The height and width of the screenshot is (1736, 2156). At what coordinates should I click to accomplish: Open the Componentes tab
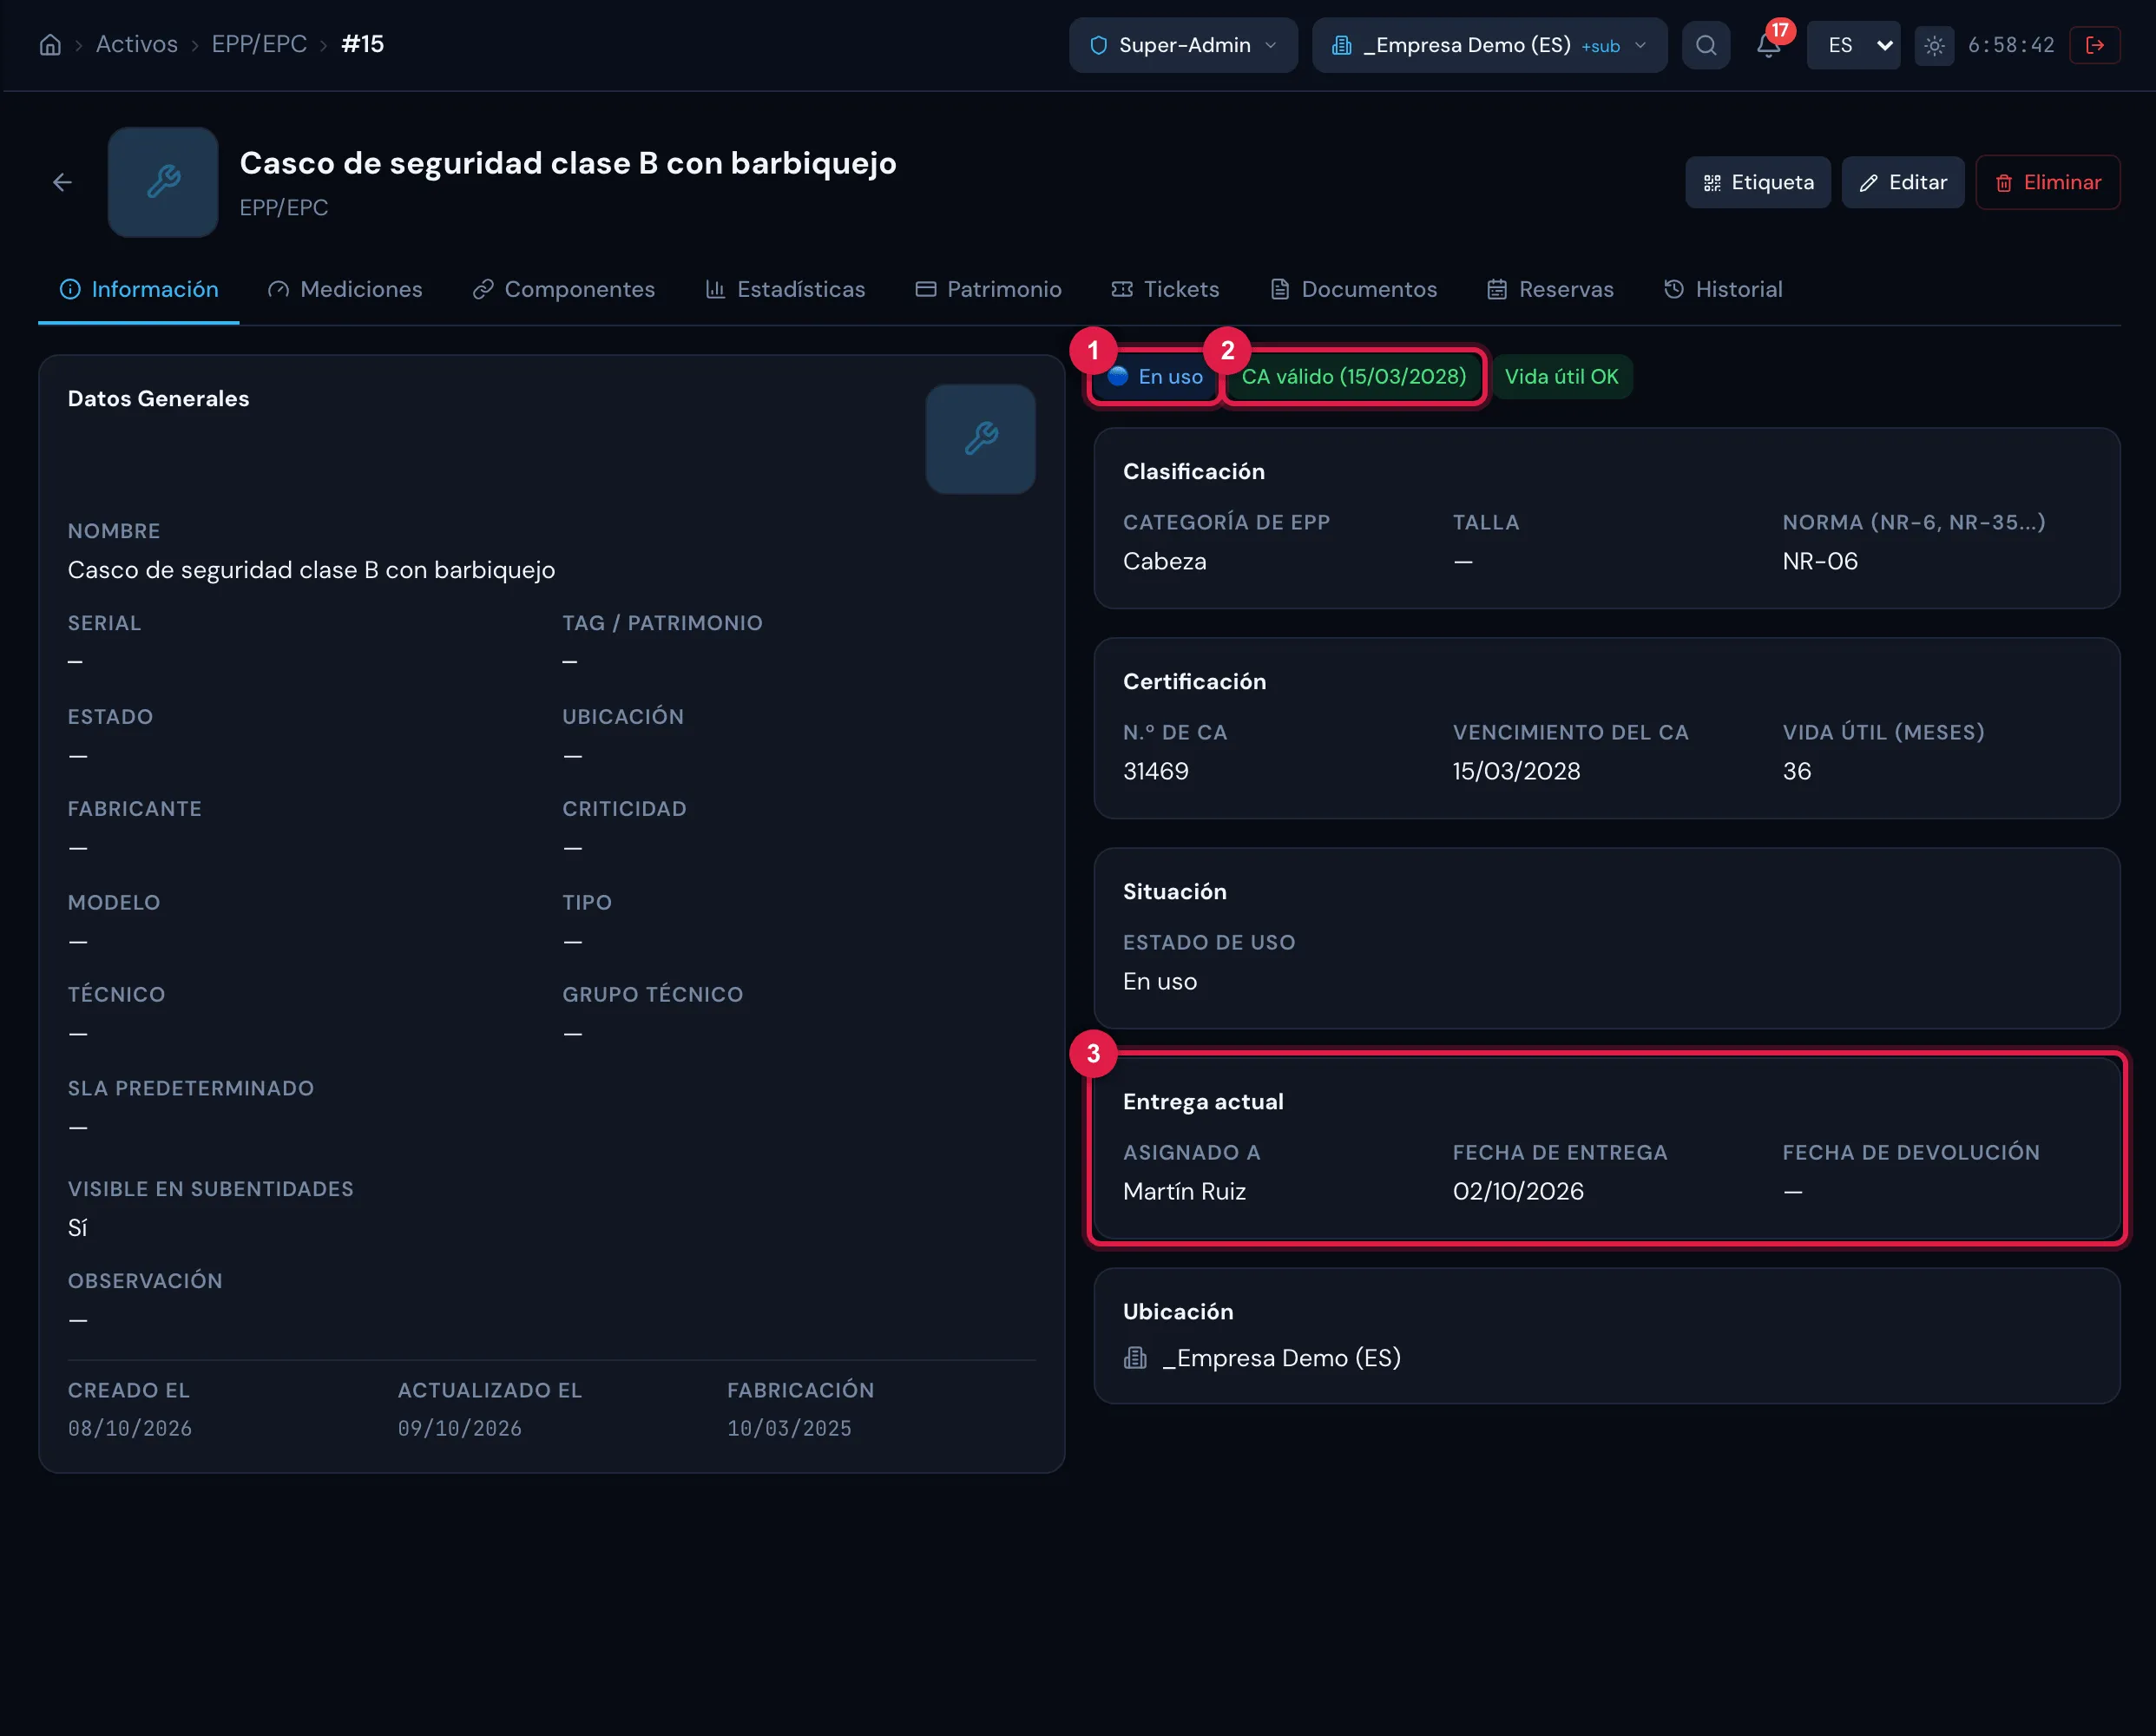coord(564,289)
